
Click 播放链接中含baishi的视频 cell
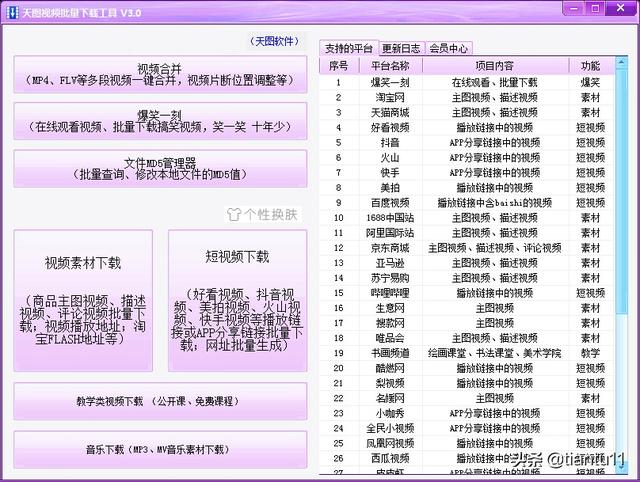(x=495, y=203)
